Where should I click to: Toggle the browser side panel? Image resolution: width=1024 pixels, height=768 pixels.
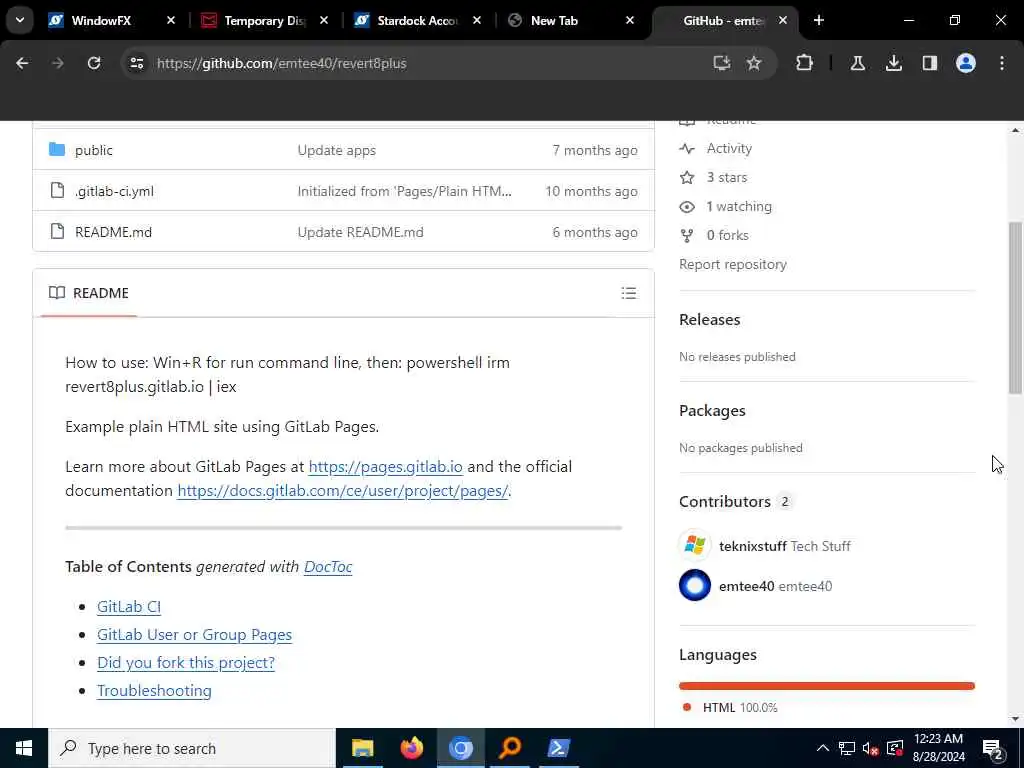[x=929, y=63]
